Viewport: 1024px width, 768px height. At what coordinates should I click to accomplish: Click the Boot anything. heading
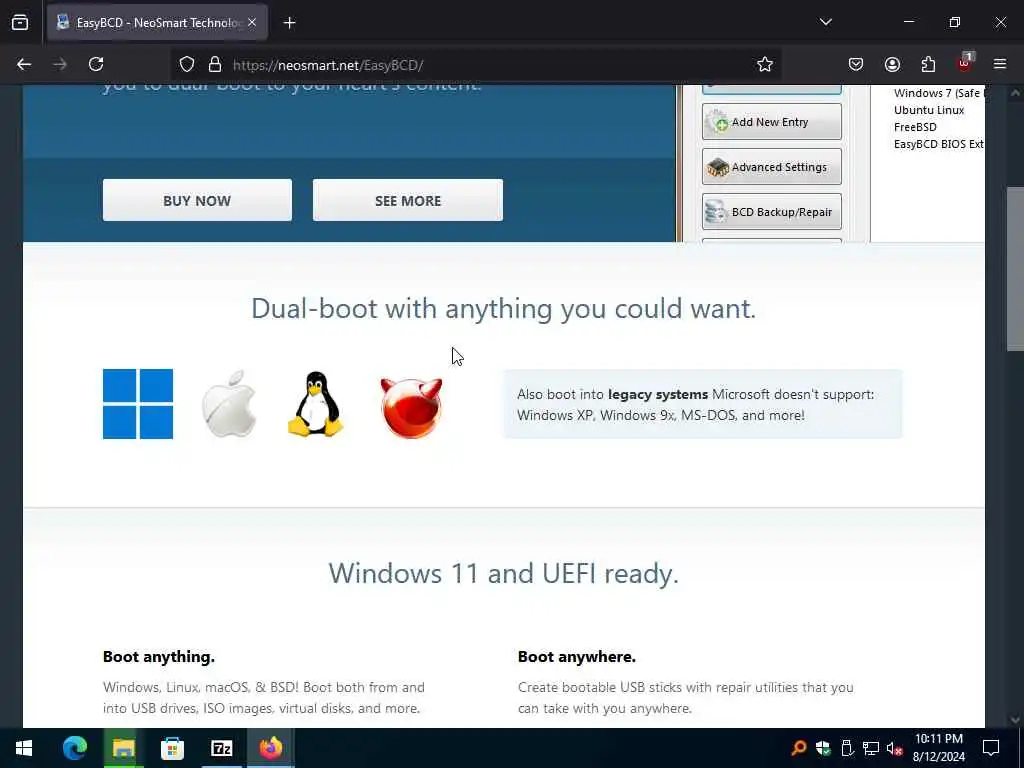pos(159,657)
